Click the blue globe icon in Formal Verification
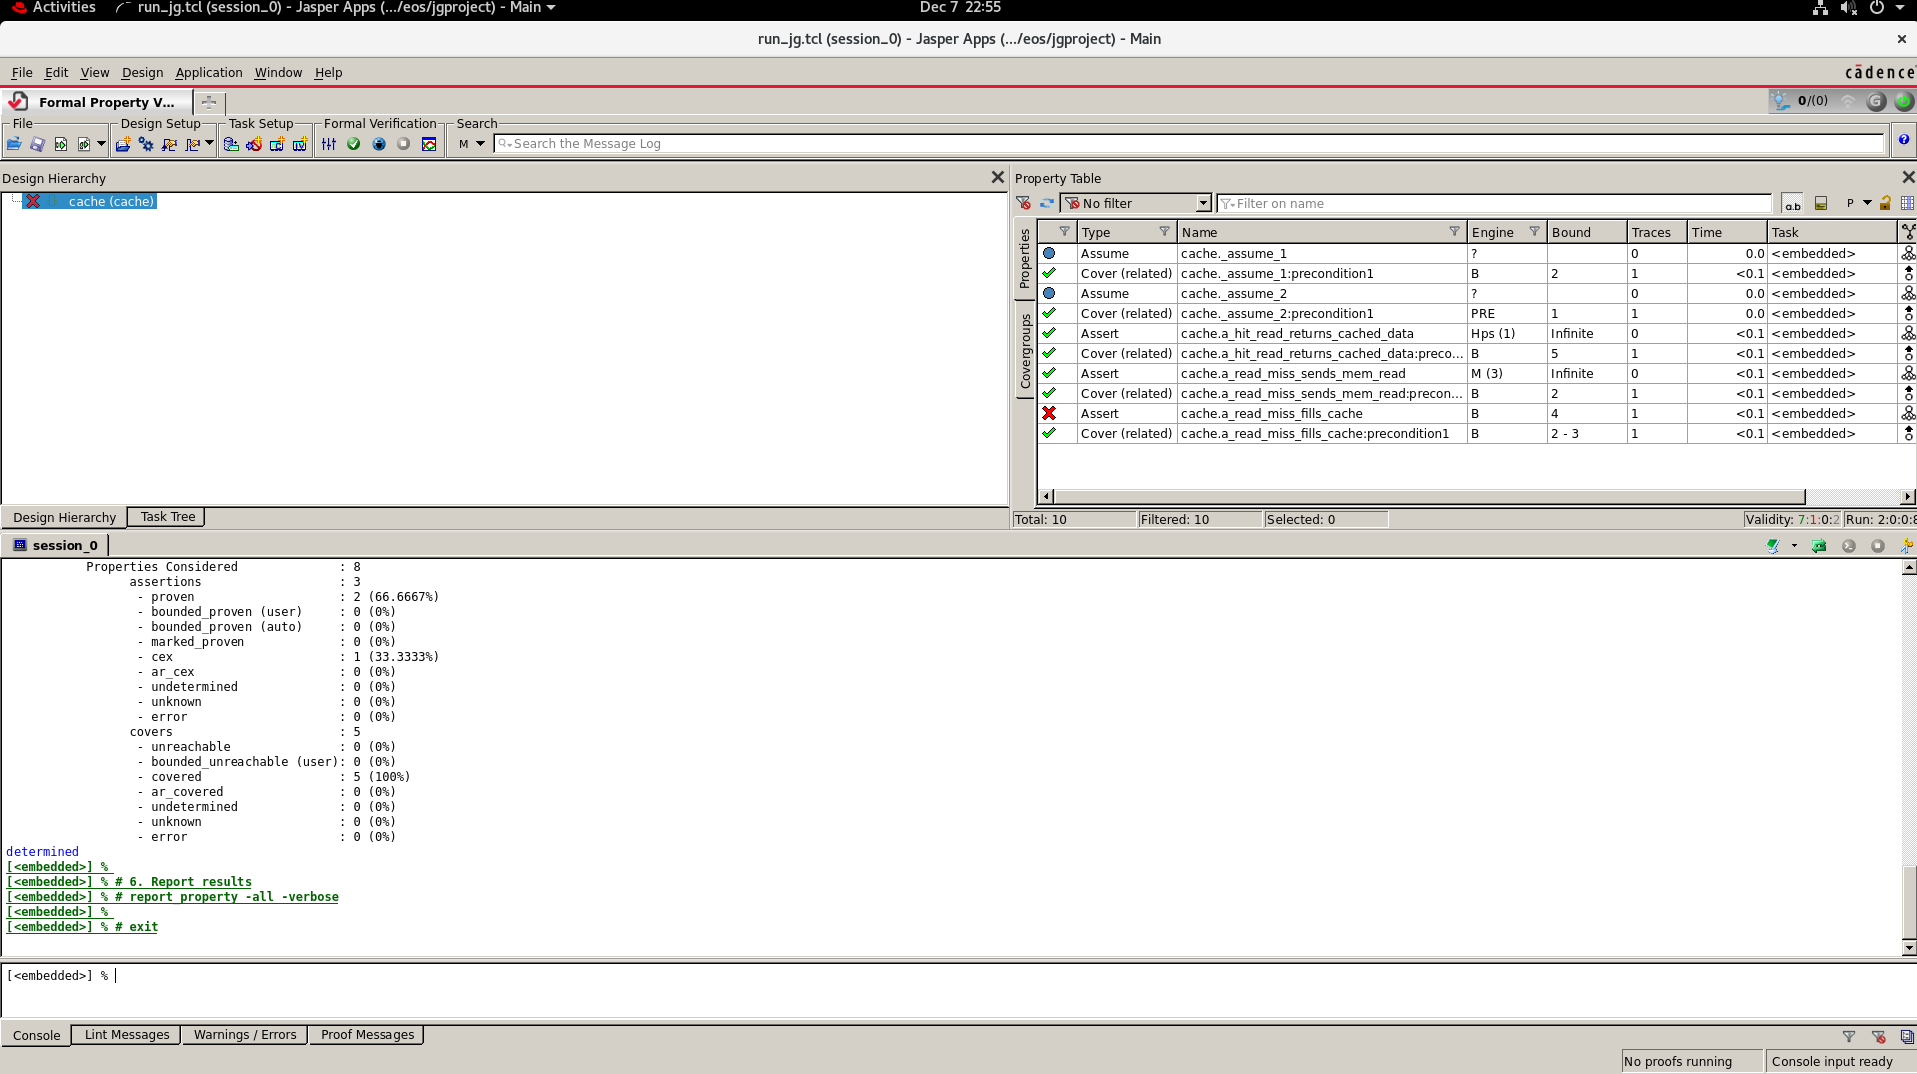The image size is (1917, 1074). coord(379,144)
